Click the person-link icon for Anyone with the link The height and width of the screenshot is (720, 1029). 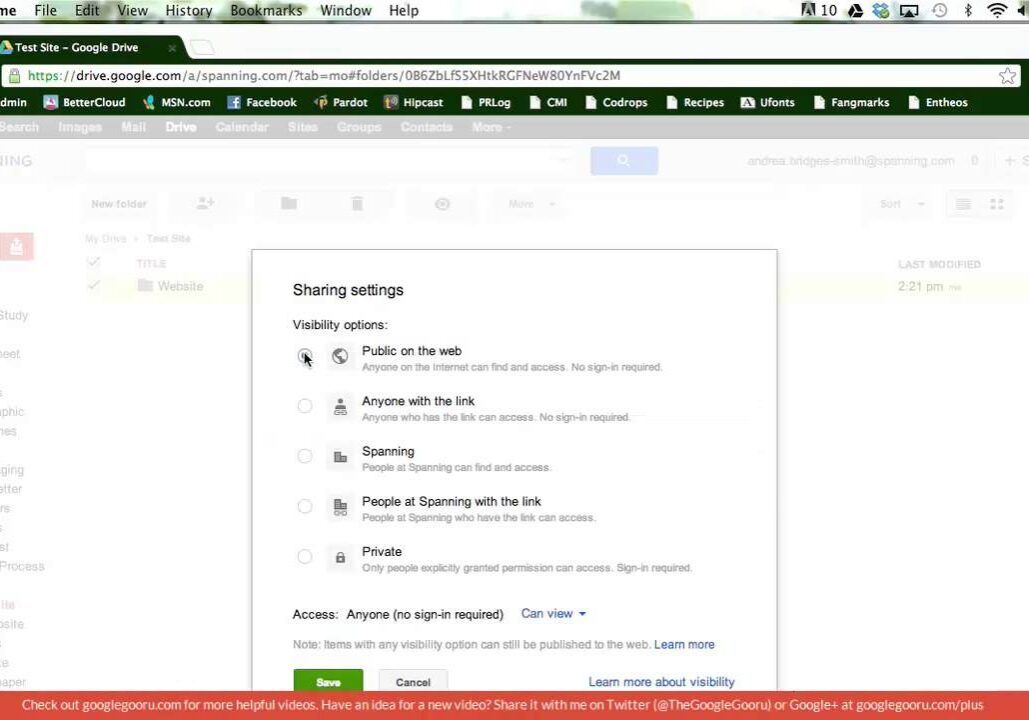340,407
